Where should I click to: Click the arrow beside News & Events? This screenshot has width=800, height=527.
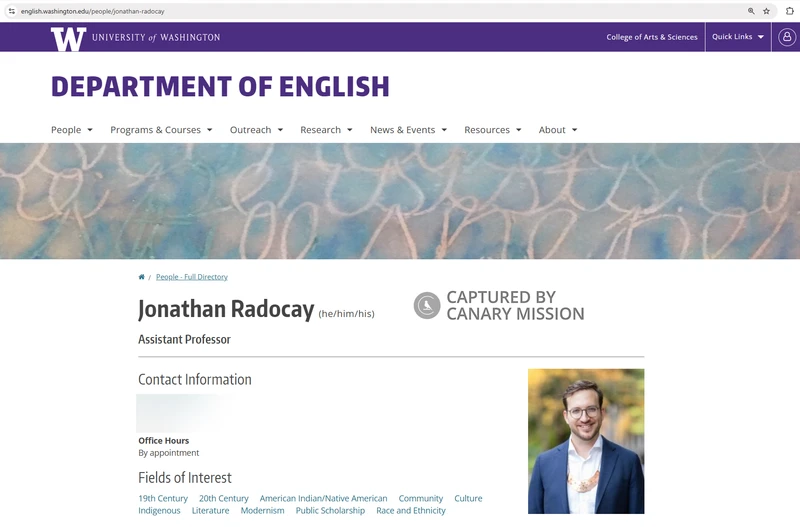(444, 130)
